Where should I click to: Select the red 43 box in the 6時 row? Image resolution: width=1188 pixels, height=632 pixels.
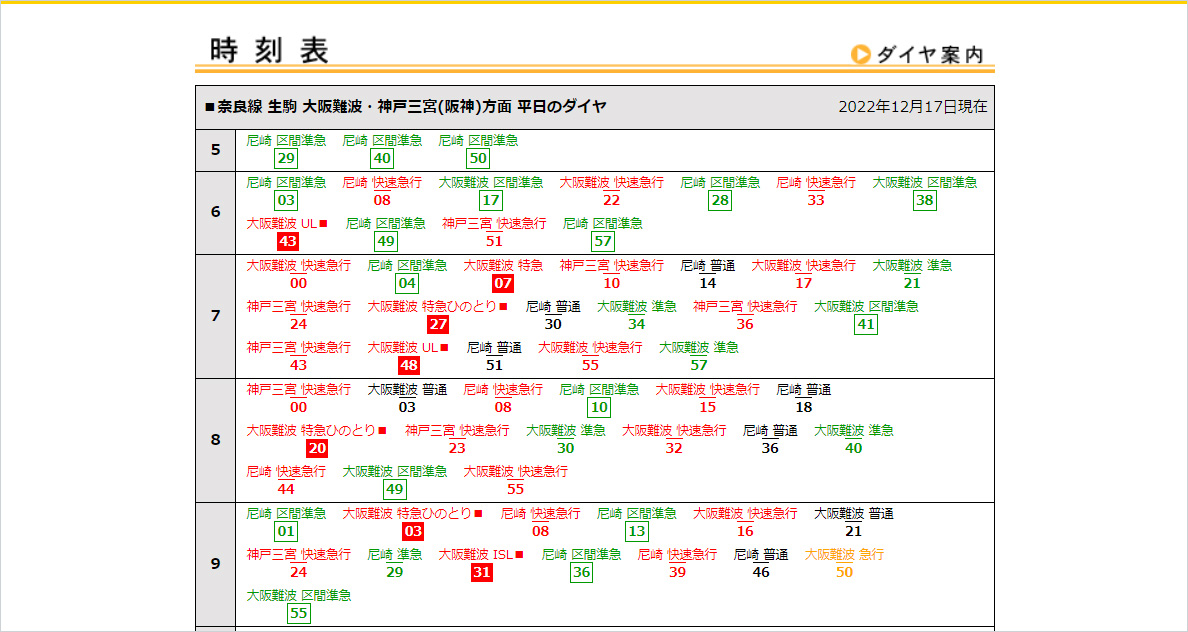pos(288,241)
